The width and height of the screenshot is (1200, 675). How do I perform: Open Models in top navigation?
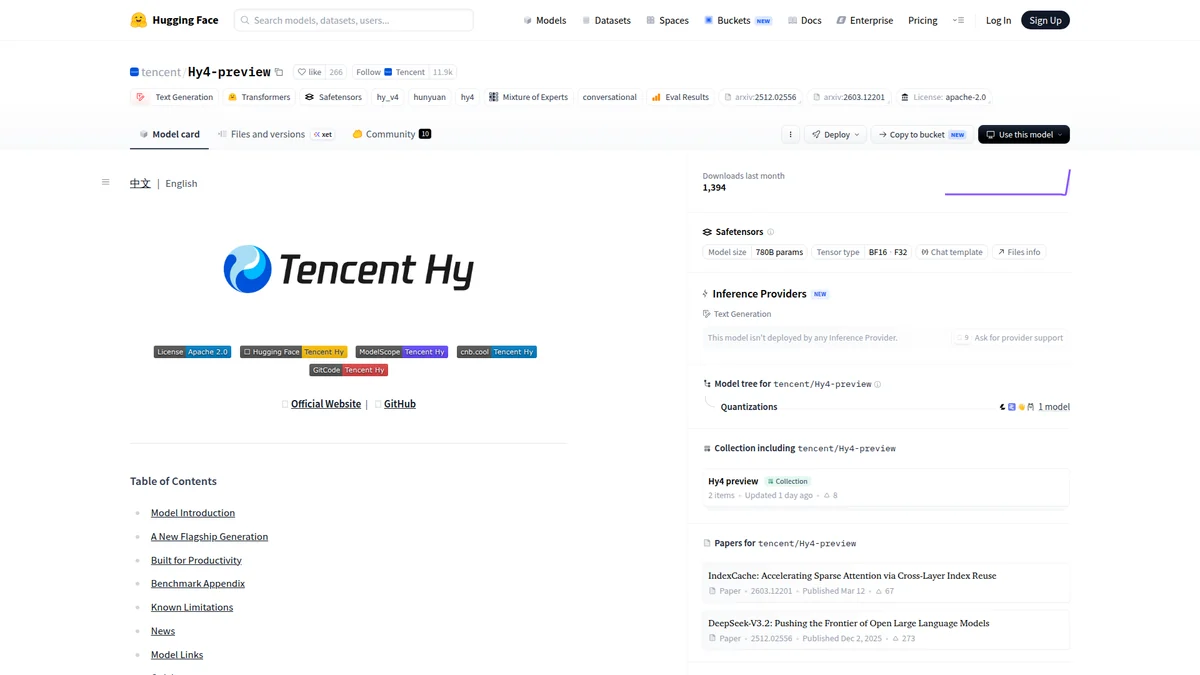(x=545, y=20)
